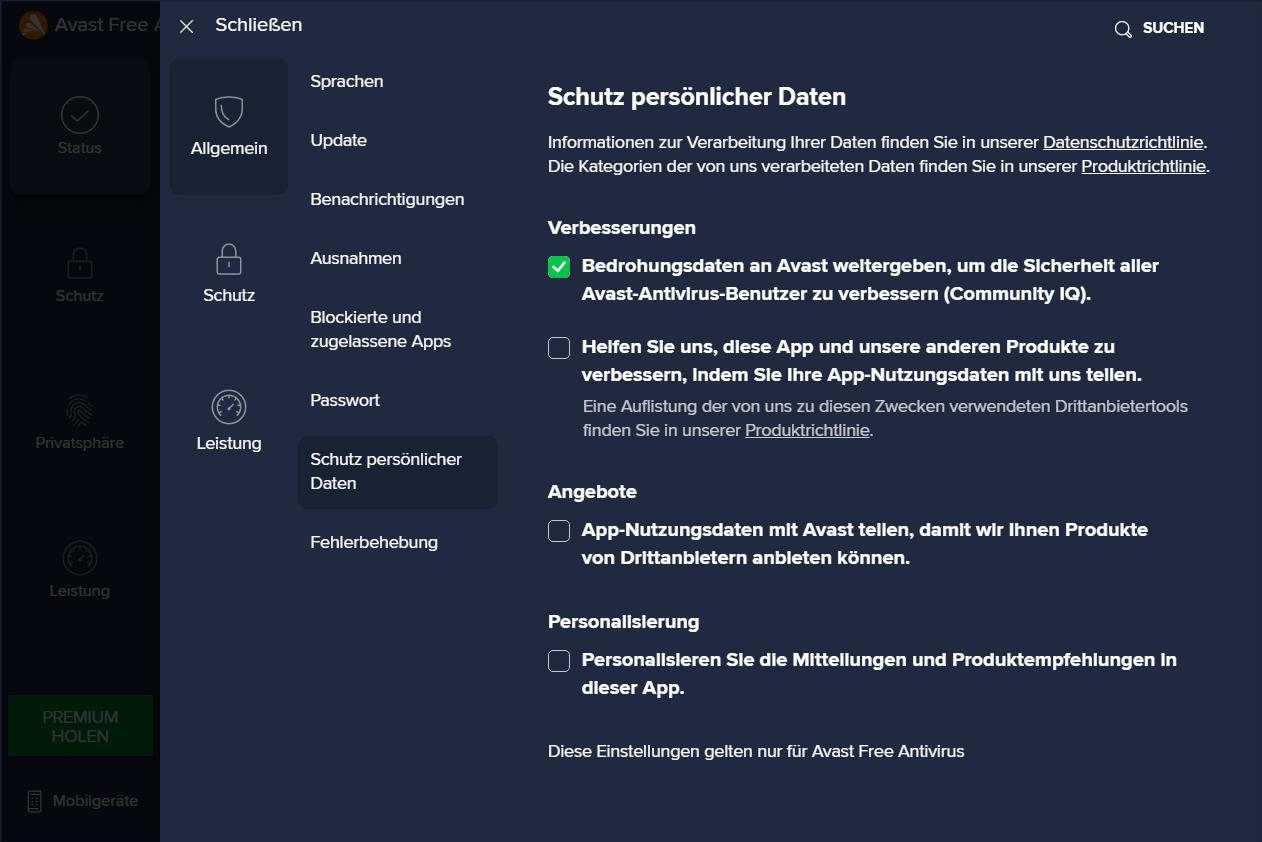Viewport: 1262px width, 842px height.
Task: Open the Datenschutzrichtlinie link
Action: point(1124,142)
